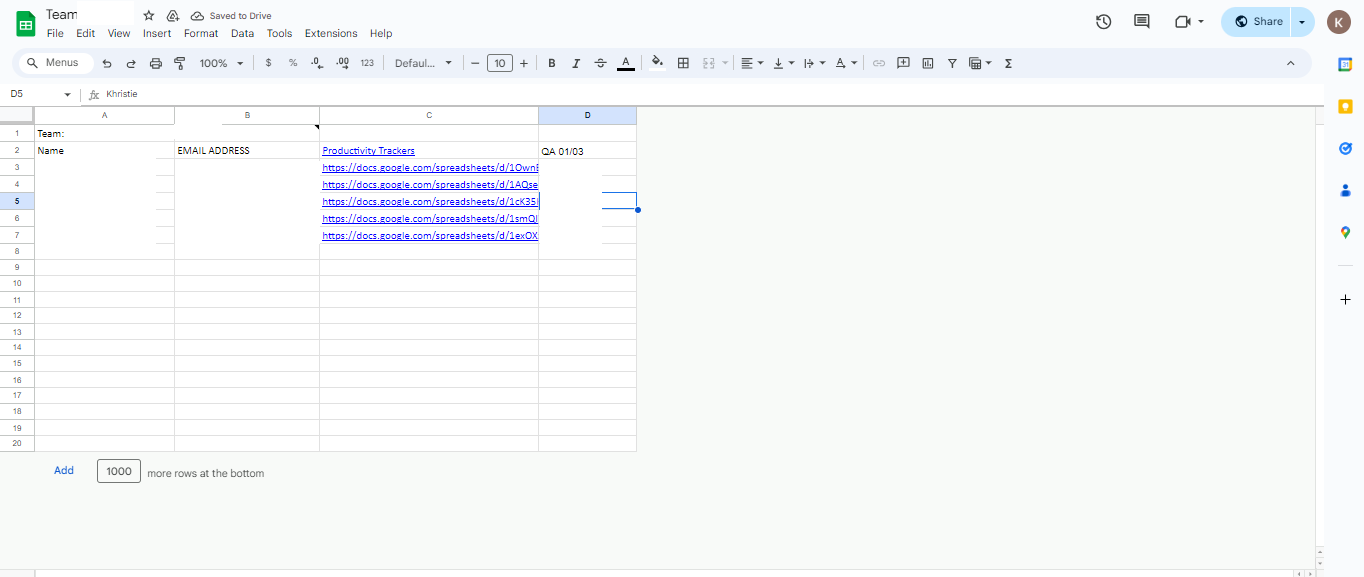1364x577 pixels.
Task: Open the Insert menu
Action: point(157,33)
